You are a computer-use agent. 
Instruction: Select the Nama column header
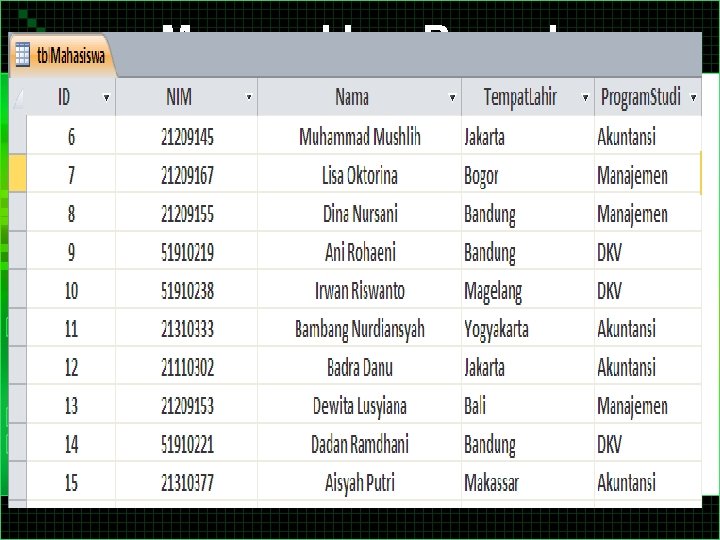[x=360, y=97]
